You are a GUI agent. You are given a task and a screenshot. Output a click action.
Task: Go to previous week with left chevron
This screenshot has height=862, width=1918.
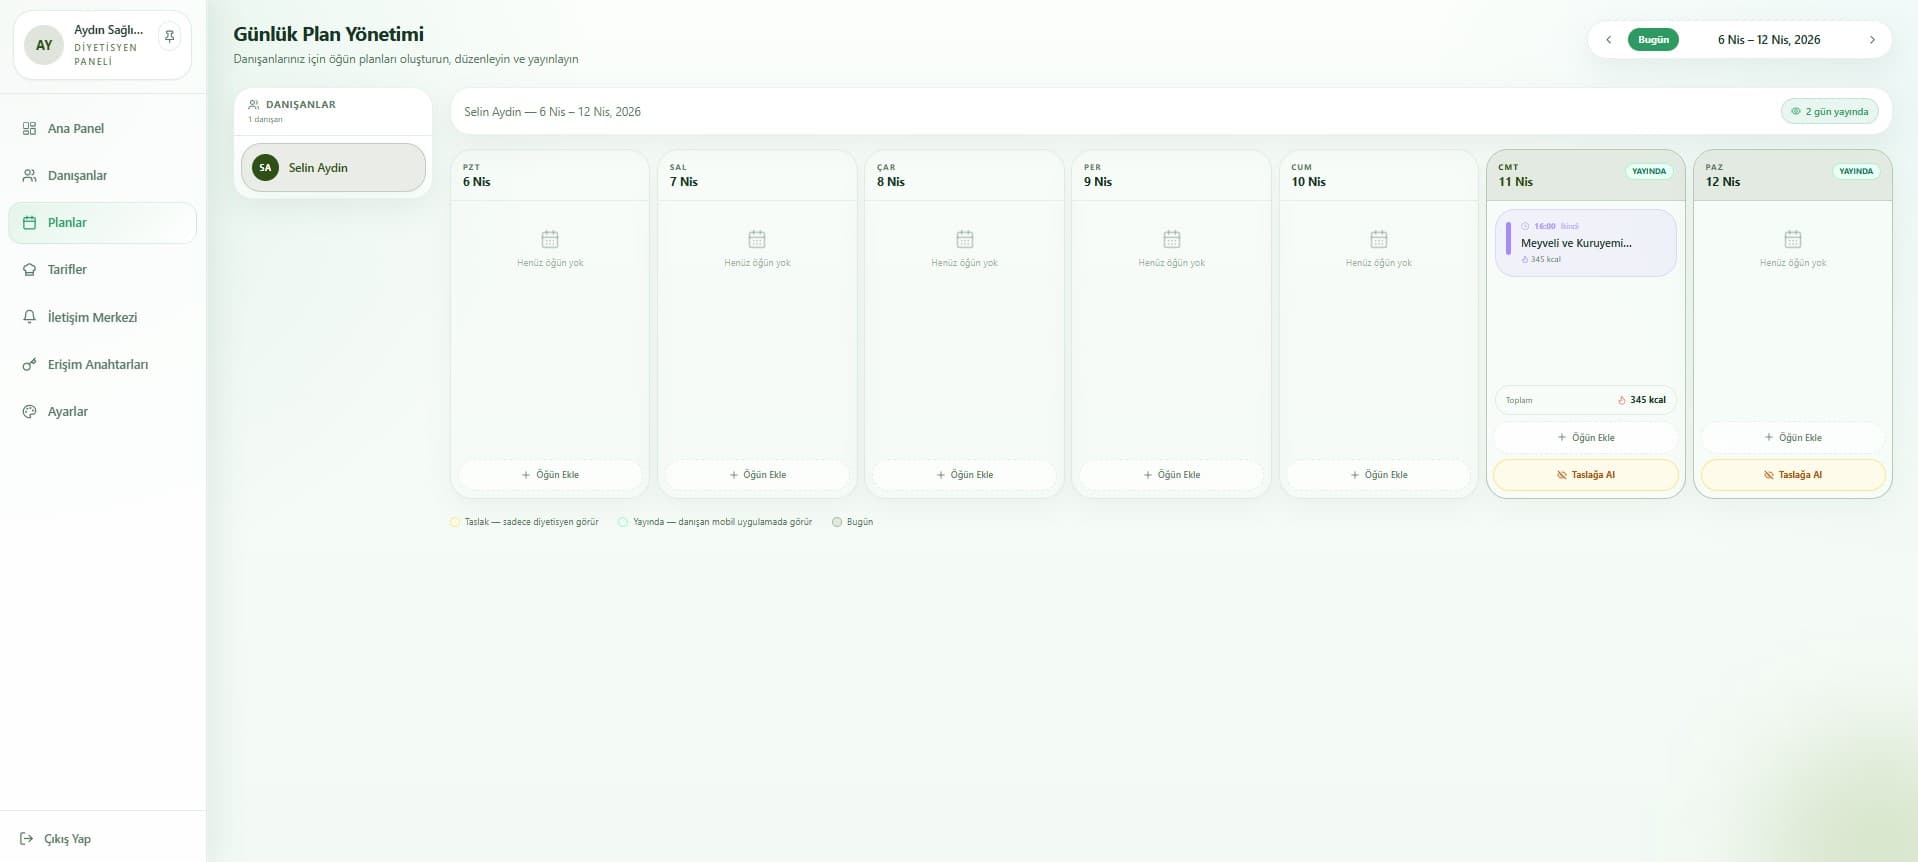[x=1608, y=40]
